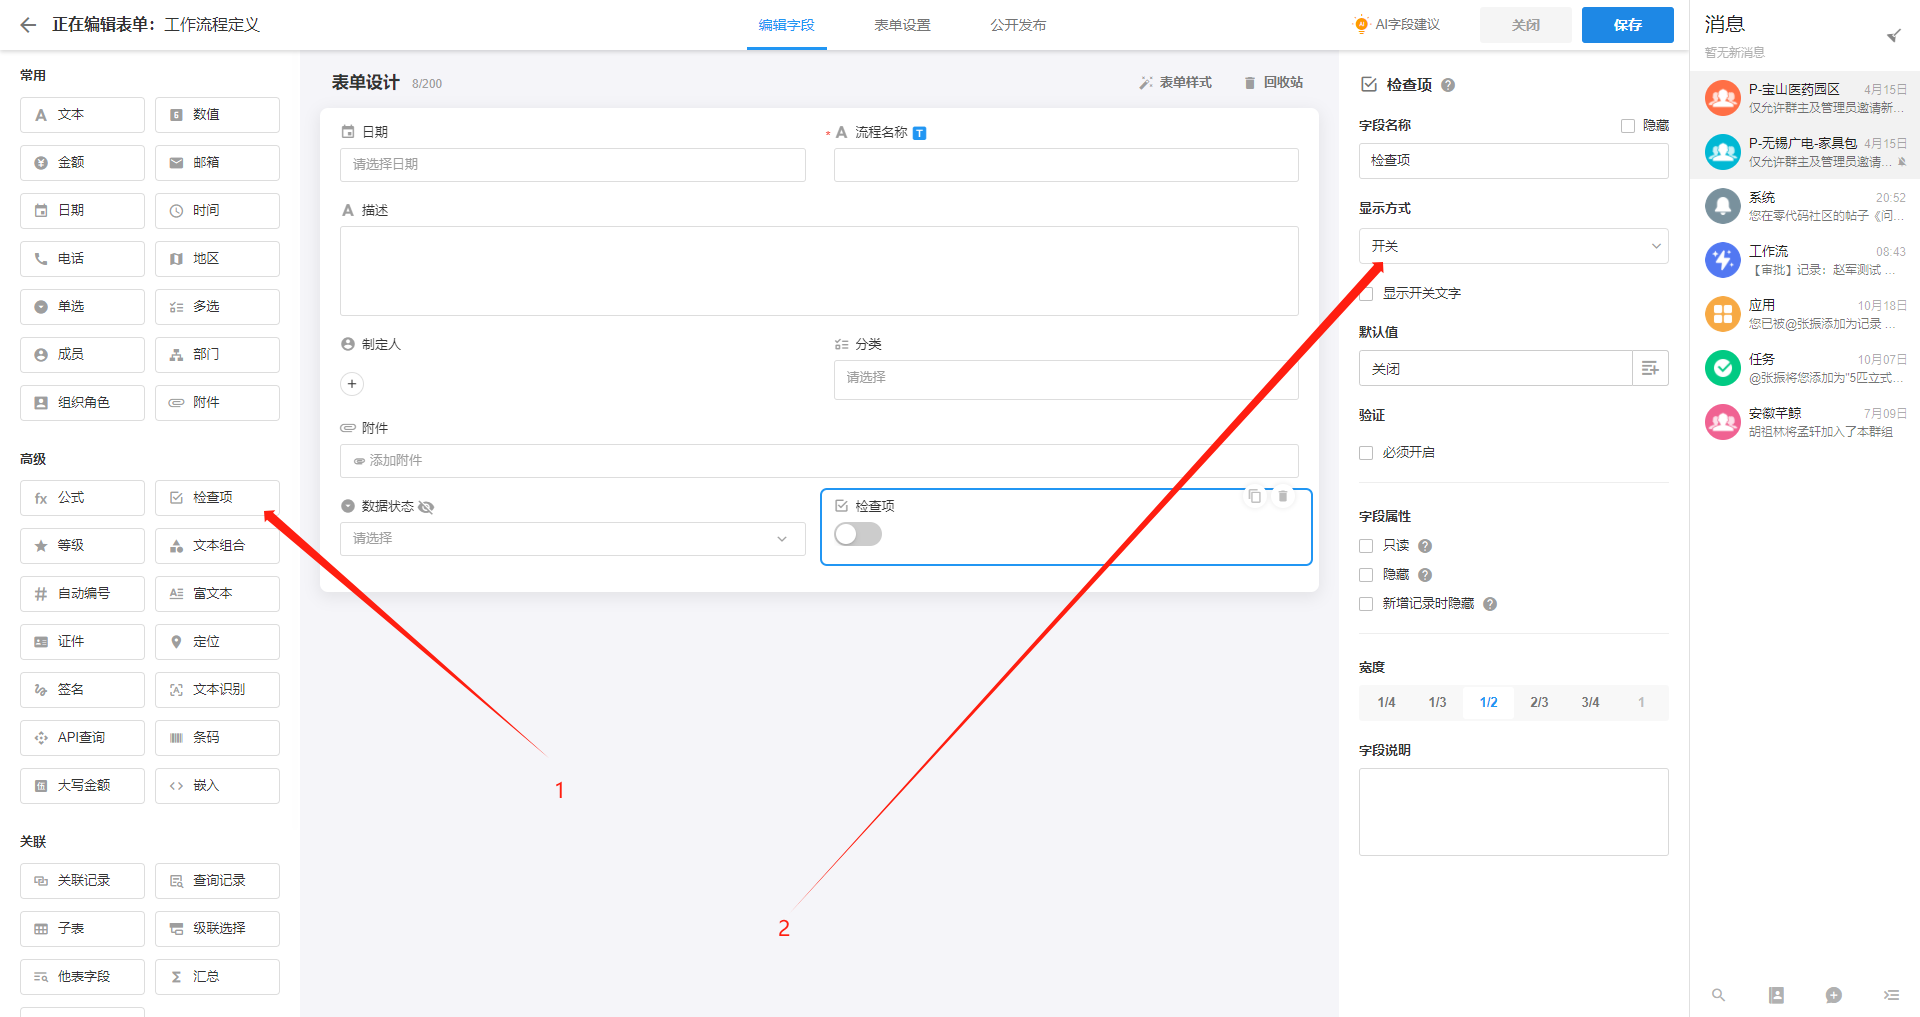Open the 任务 checkmark avatar

[1723, 368]
